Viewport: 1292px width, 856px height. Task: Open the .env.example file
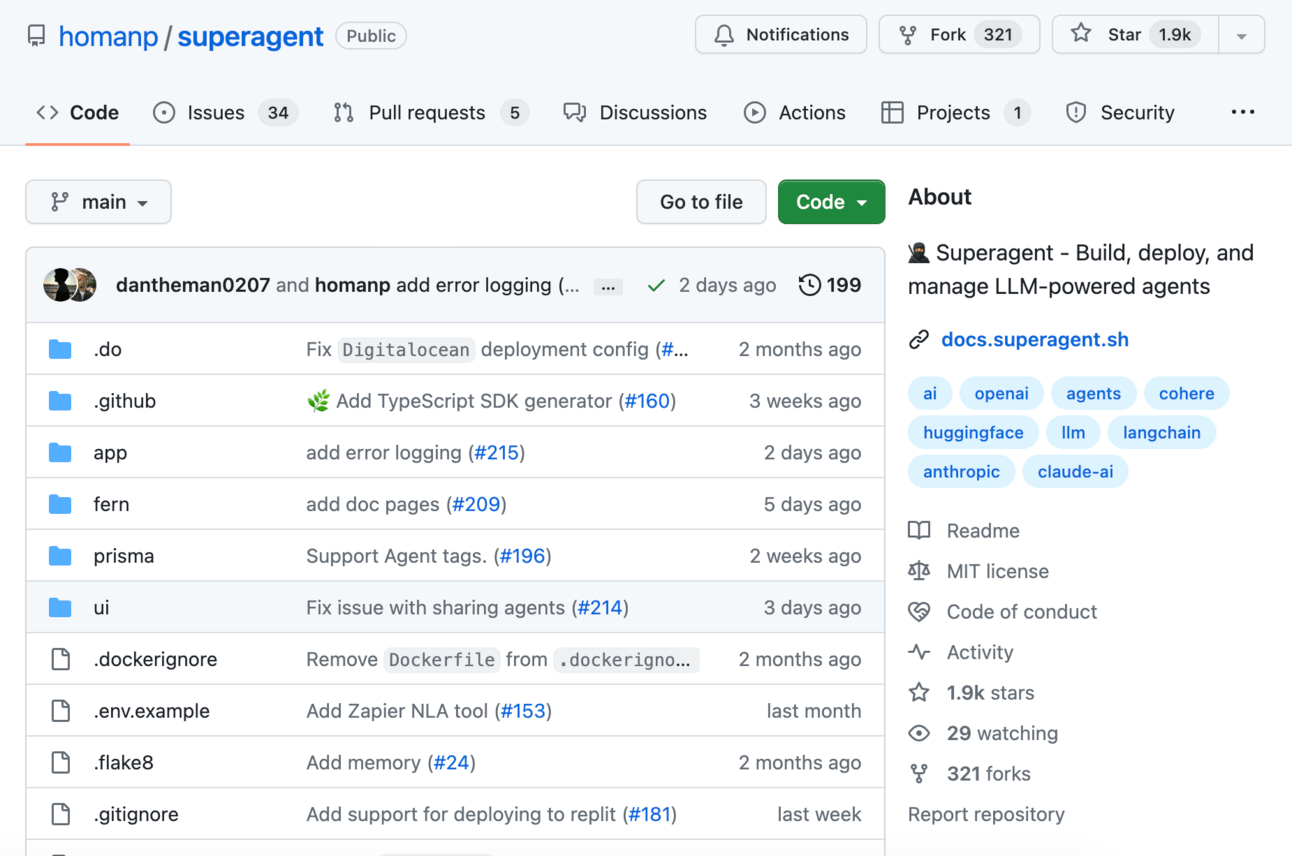pyautogui.click(x=152, y=711)
